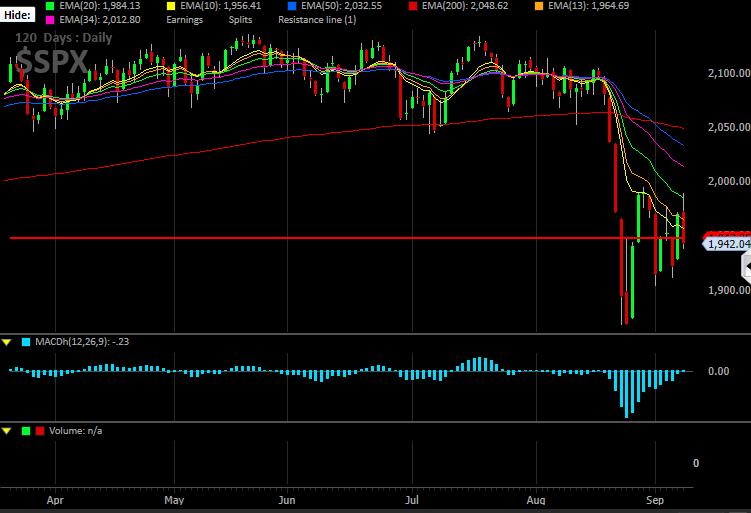
Task: Collapse the MACDh panel with yellow triangle
Action: (7, 342)
